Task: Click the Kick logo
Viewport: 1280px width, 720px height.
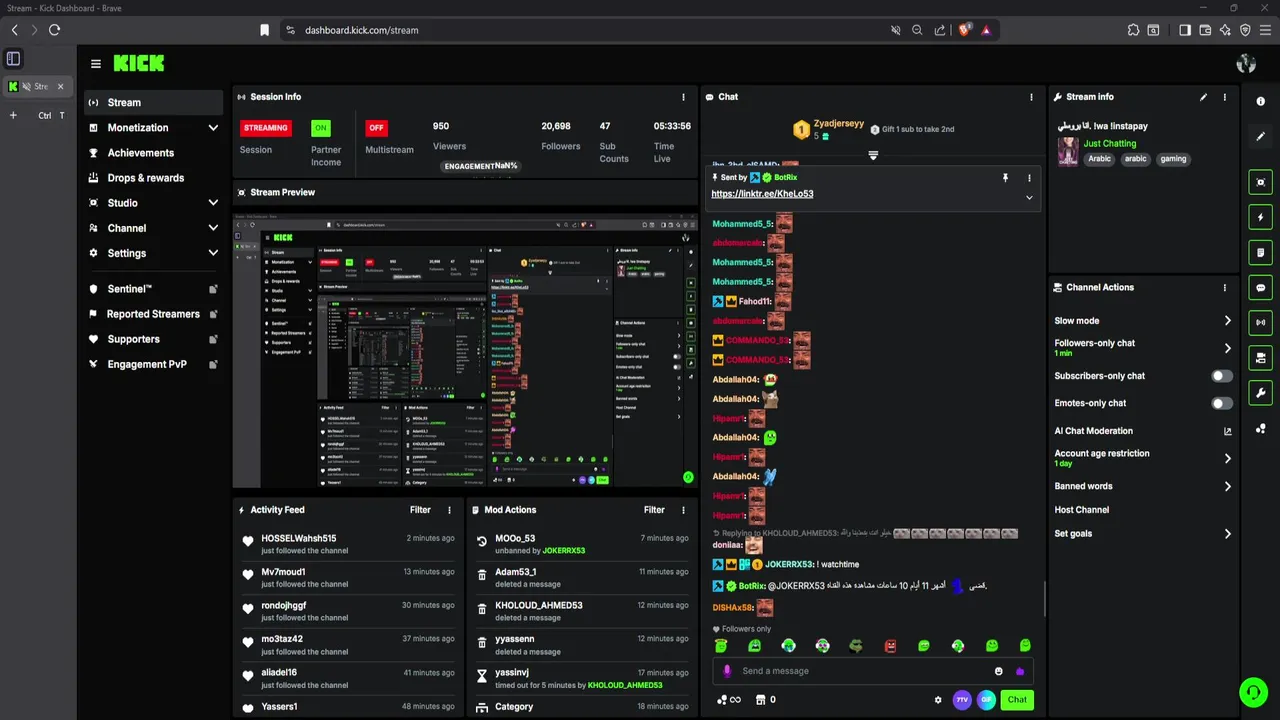Action: click(138, 63)
